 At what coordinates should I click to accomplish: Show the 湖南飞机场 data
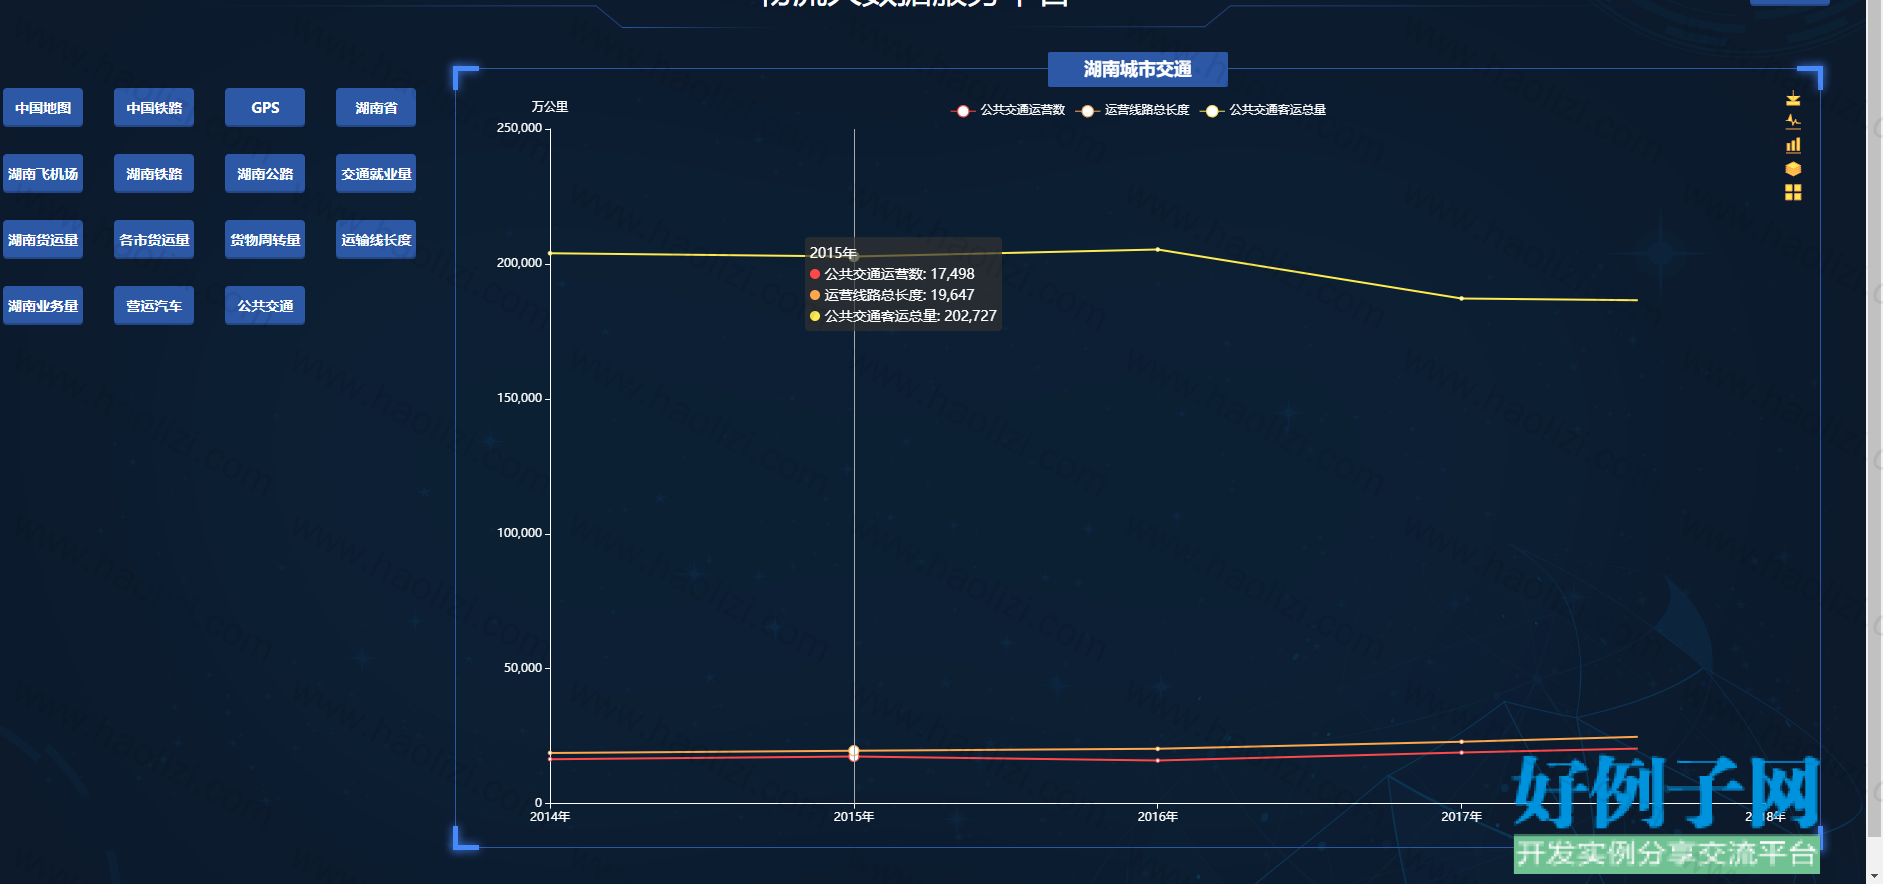pyautogui.click(x=43, y=174)
